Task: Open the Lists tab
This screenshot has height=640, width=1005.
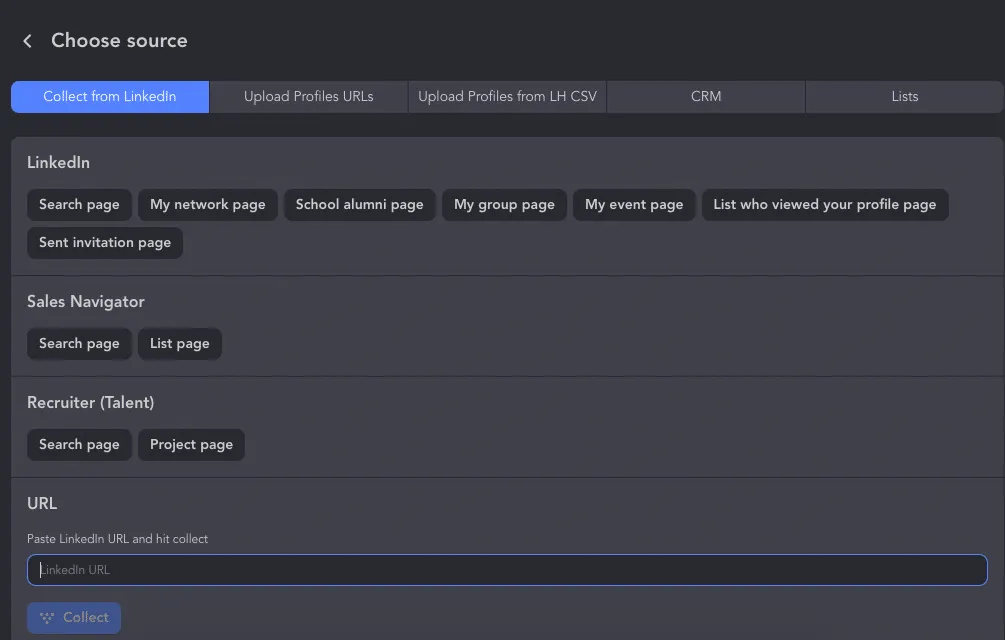Action: pyautogui.click(x=904, y=97)
